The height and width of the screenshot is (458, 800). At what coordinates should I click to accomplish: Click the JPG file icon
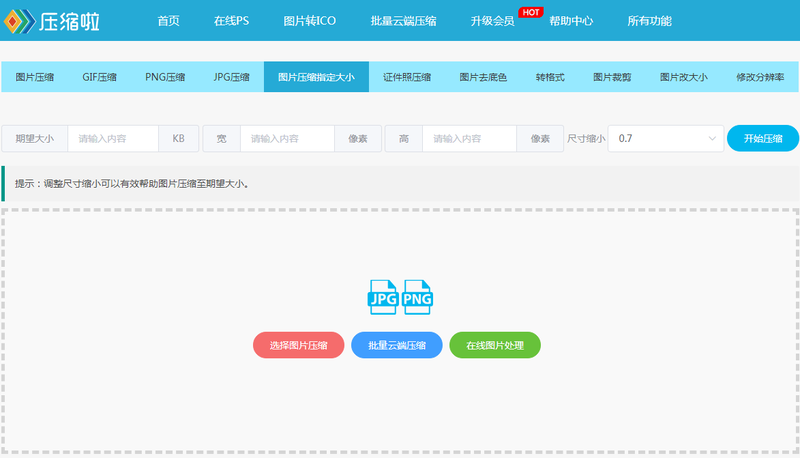383,297
